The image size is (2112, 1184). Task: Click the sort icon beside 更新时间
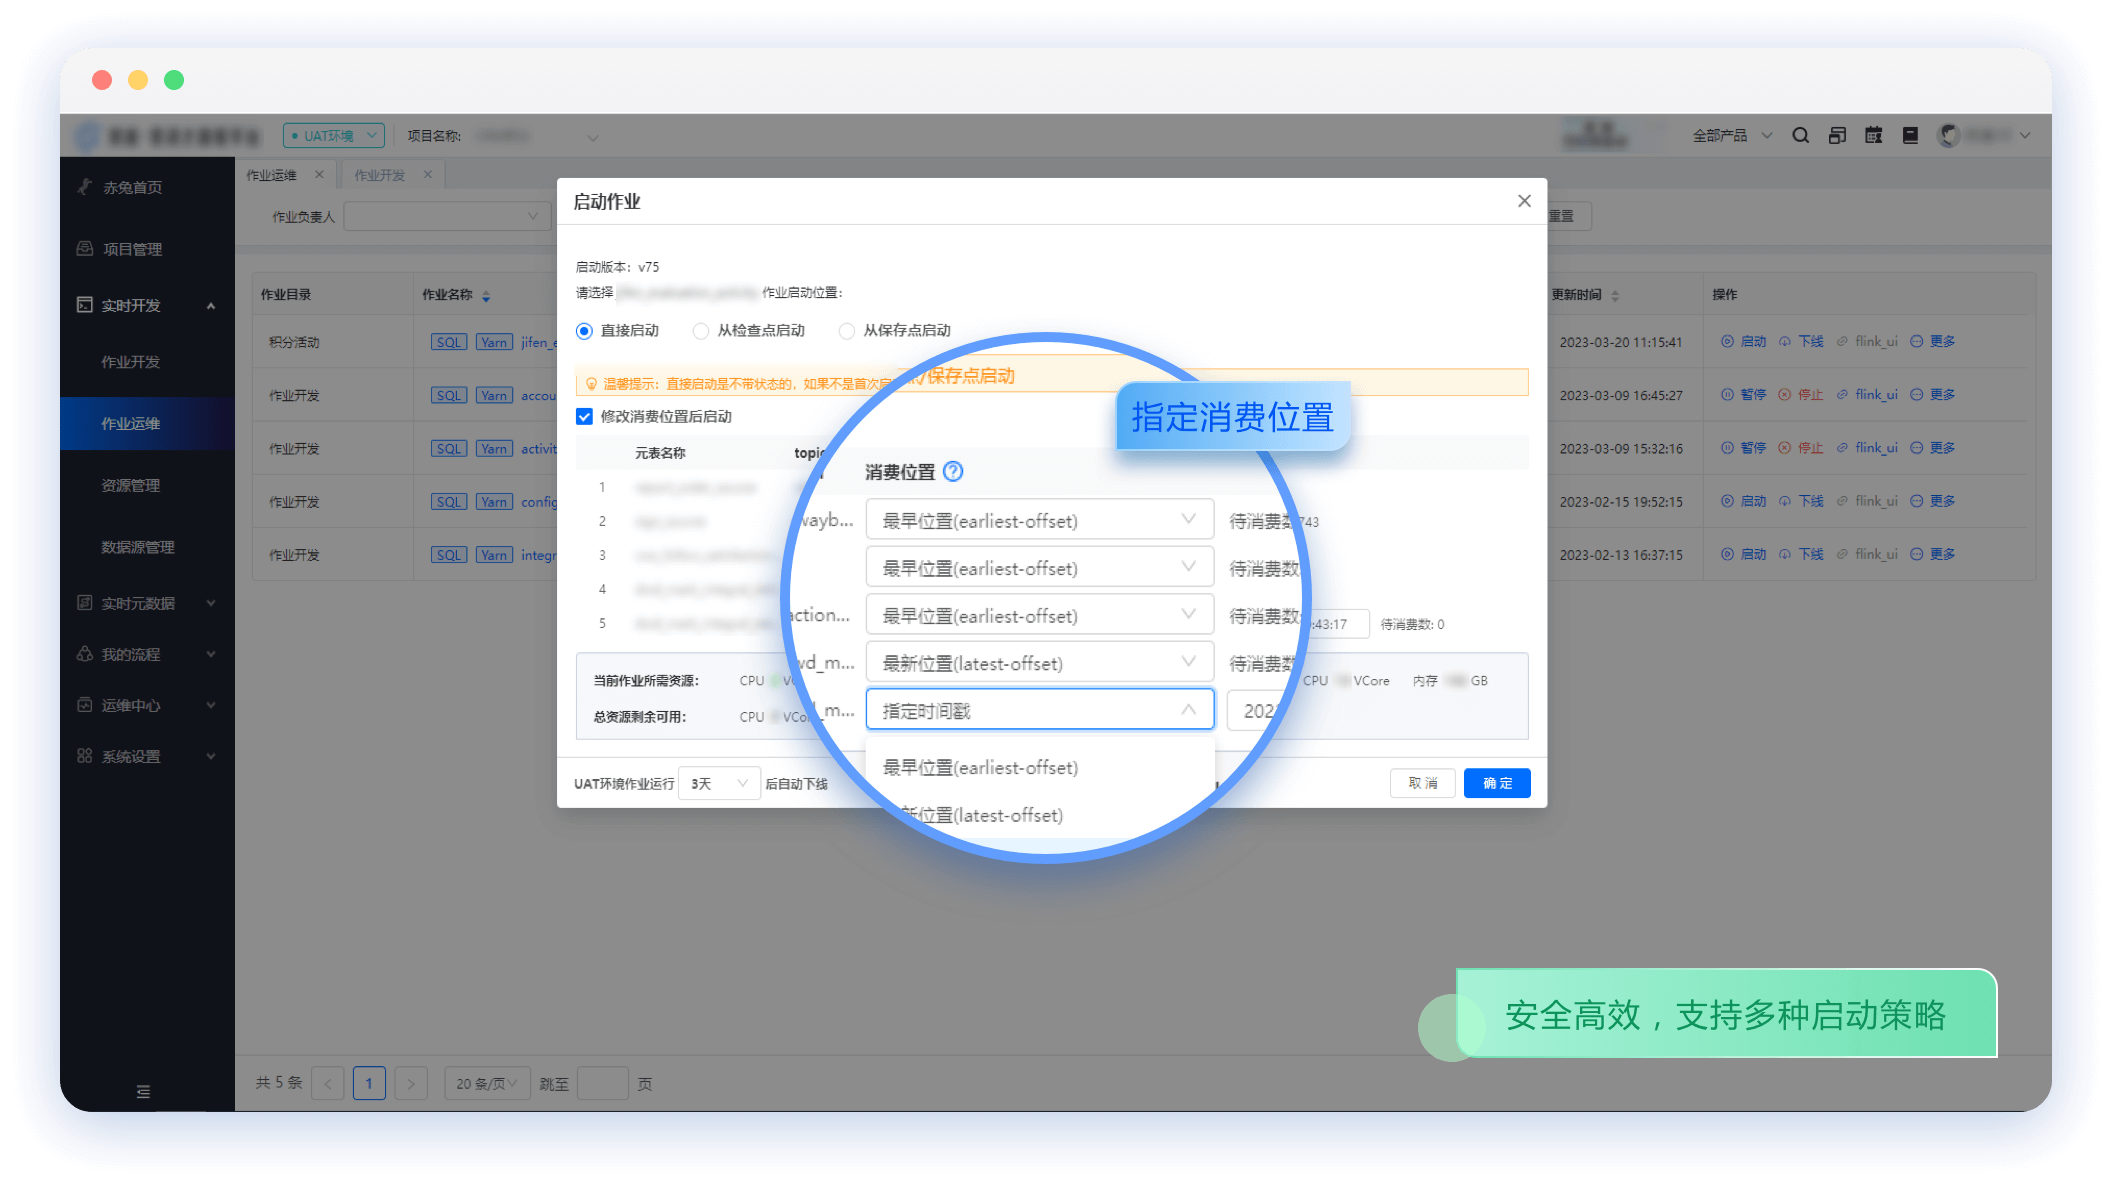pos(1615,296)
